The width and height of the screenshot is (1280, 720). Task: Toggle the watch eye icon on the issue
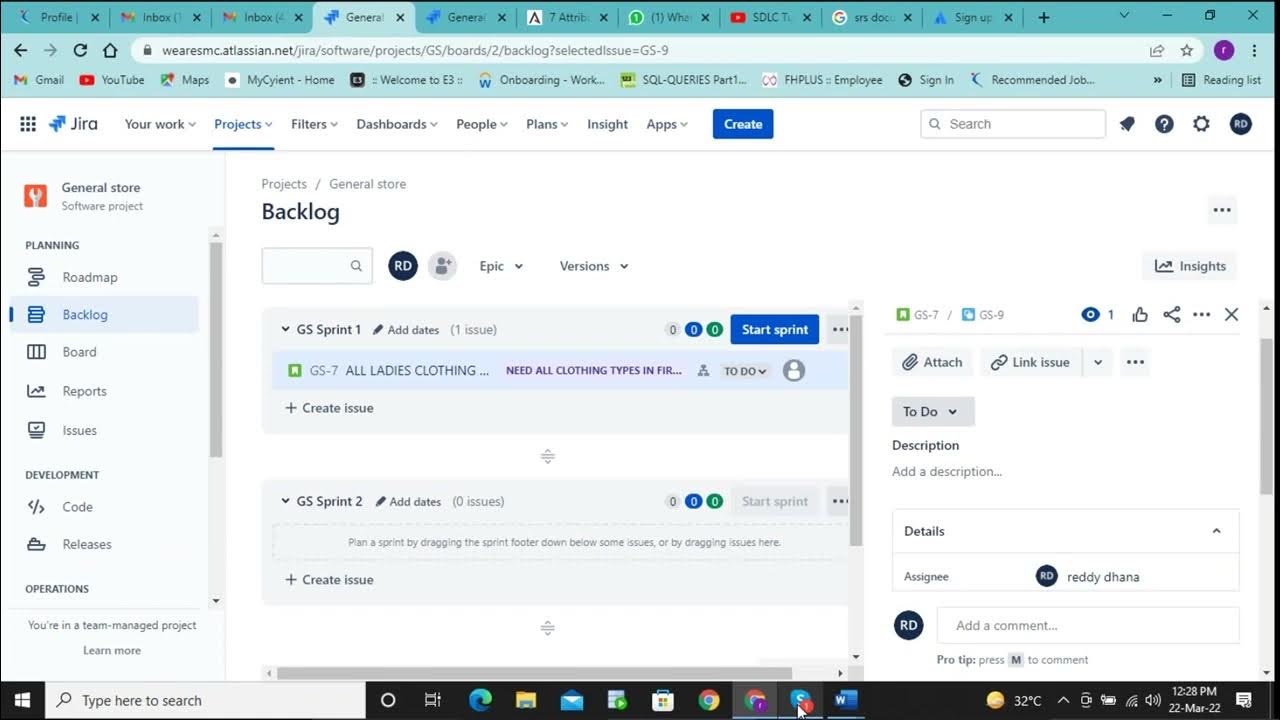pos(1090,315)
